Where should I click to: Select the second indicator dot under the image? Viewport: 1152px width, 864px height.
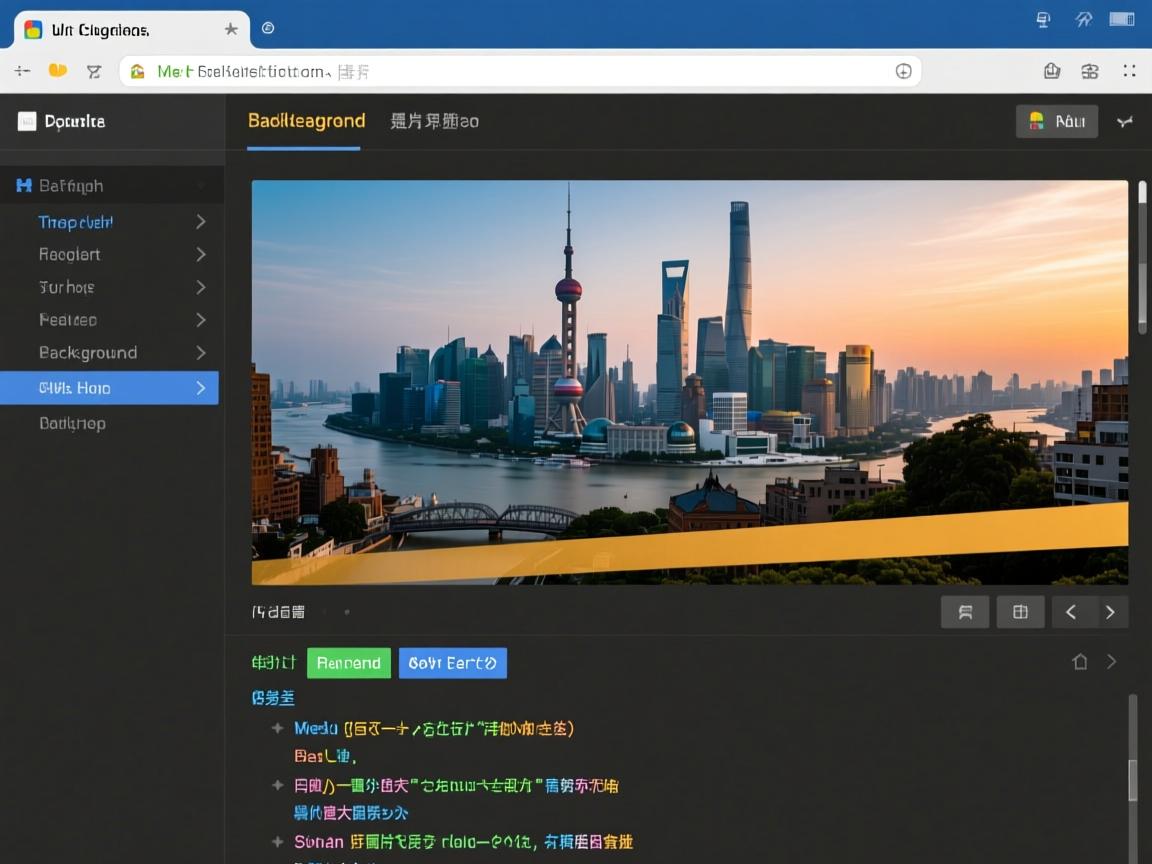[345, 612]
